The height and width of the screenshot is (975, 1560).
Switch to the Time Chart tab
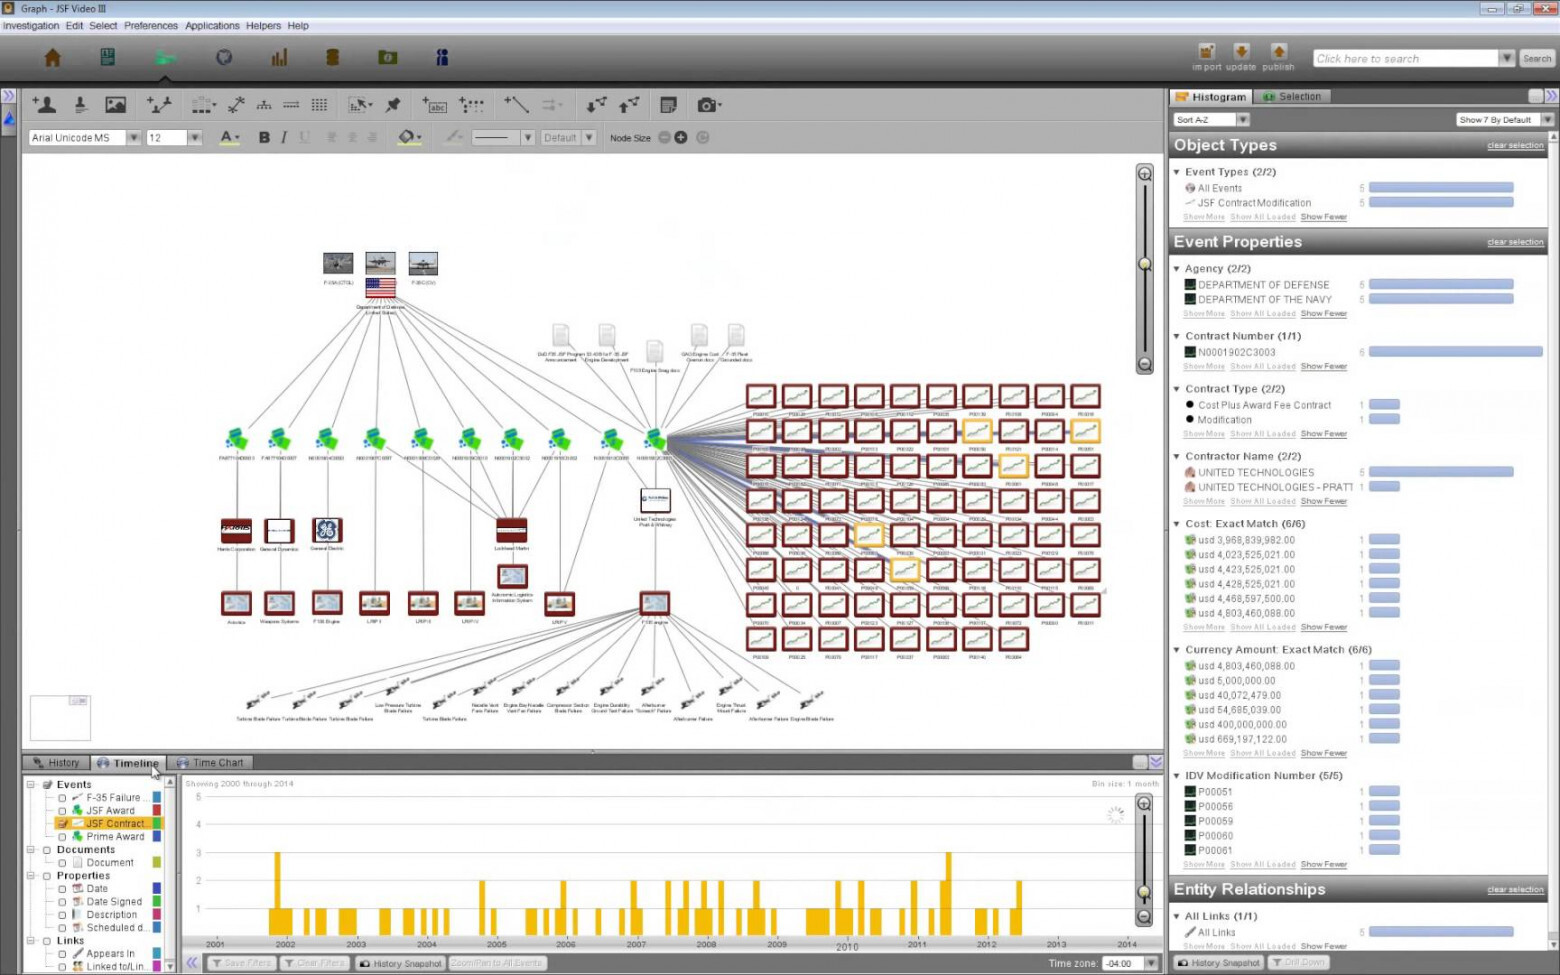point(210,763)
